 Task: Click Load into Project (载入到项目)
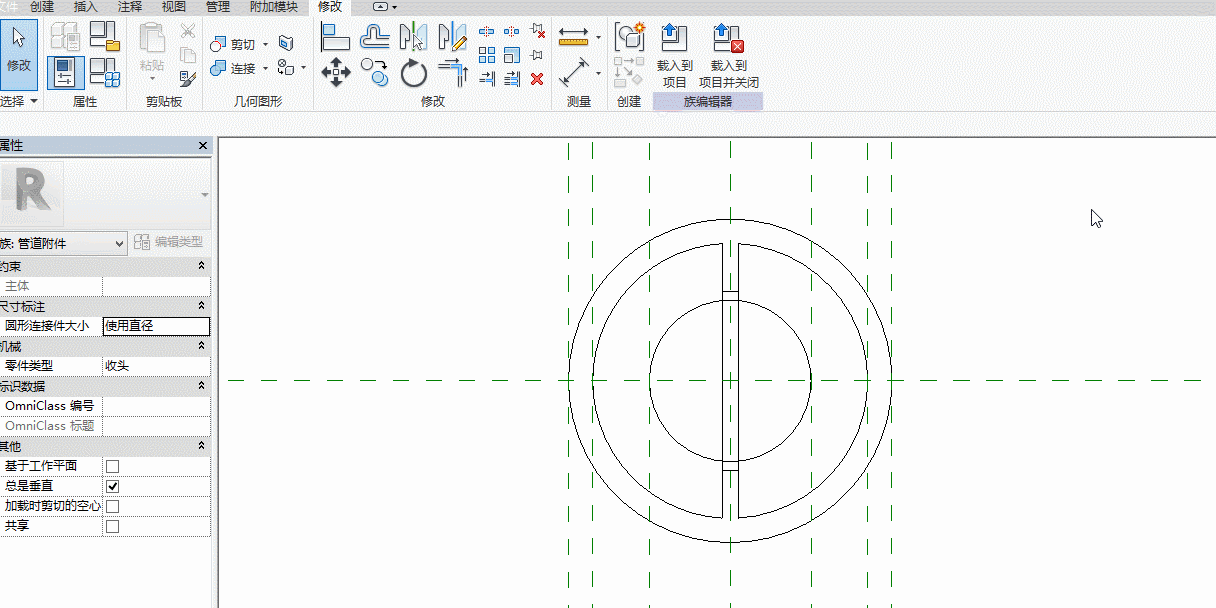[675, 56]
